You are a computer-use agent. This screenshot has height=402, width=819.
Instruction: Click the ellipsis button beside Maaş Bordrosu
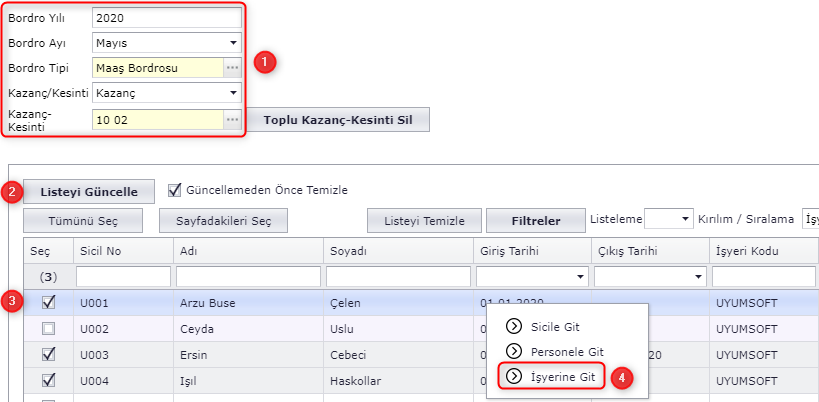pyautogui.click(x=232, y=68)
